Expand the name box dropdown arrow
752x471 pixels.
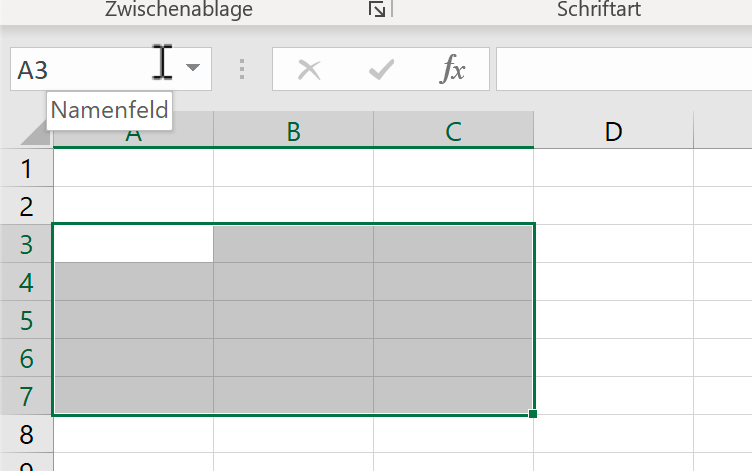[x=193, y=68]
